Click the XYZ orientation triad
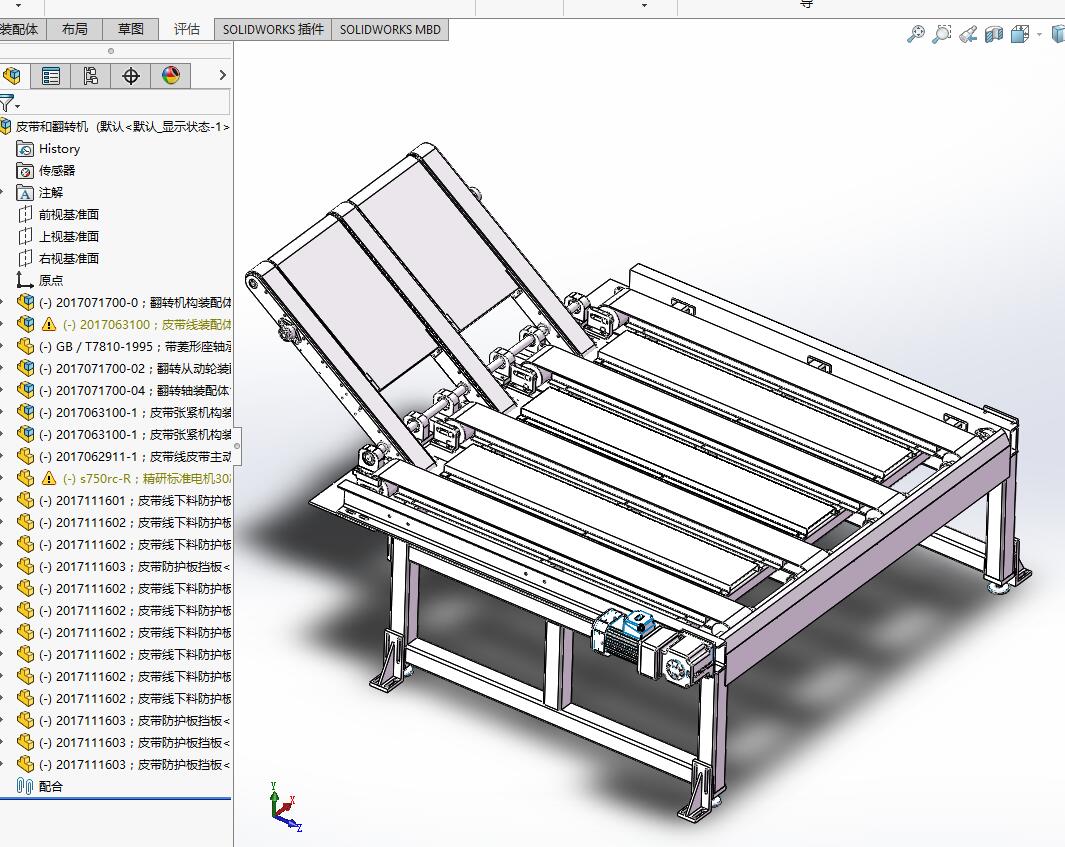1065x847 pixels. pos(285,807)
